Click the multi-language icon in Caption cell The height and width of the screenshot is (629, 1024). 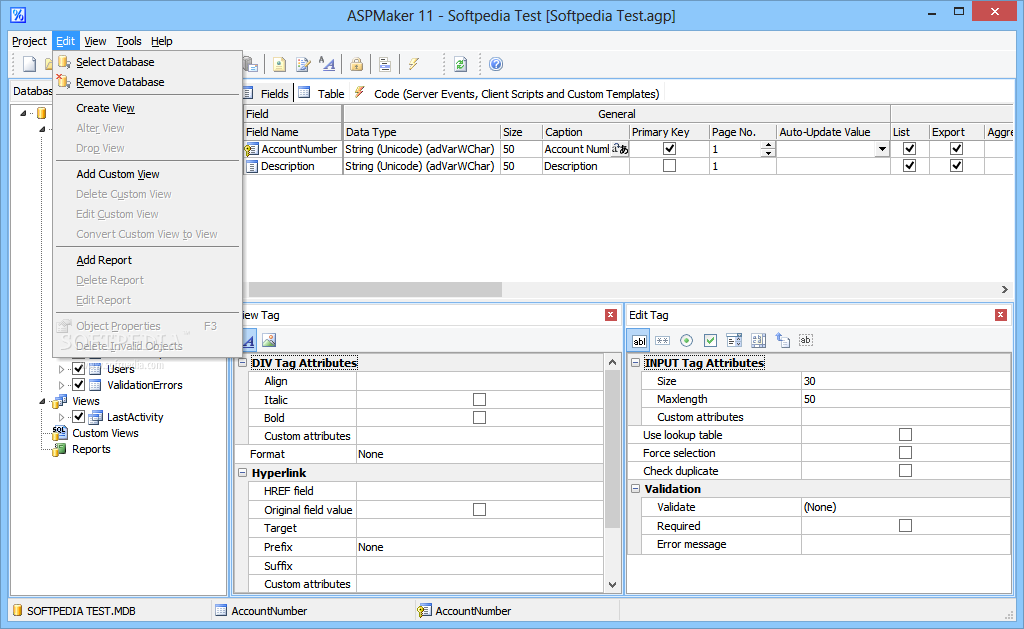(620, 149)
